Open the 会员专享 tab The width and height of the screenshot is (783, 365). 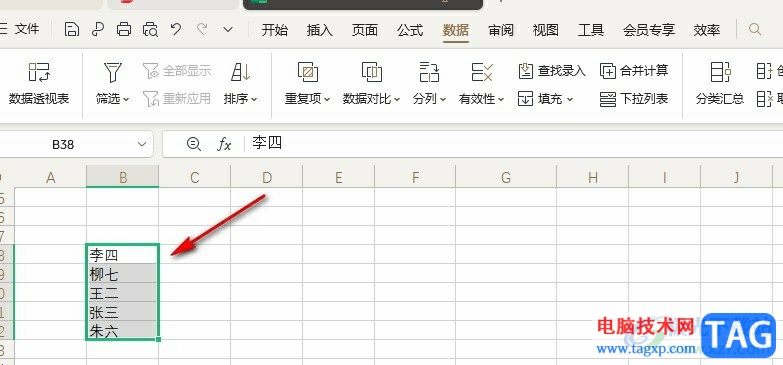[649, 30]
